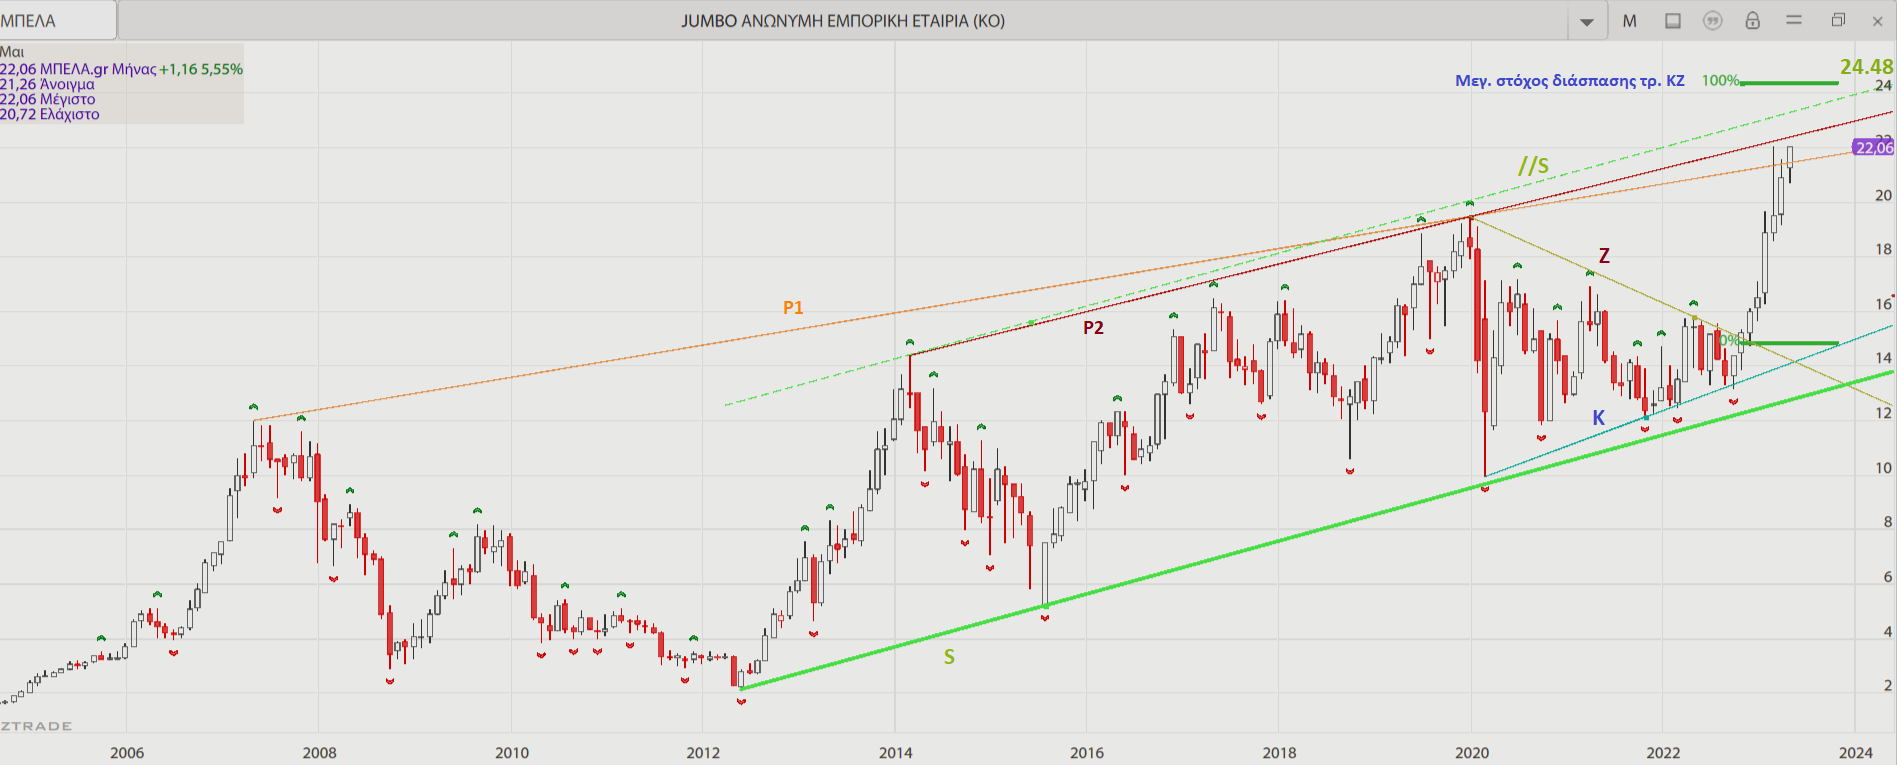Click the 2008 year axis label
The width and height of the screenshot is (1897, 765).
pyautogui.click(x=319, y=752)
